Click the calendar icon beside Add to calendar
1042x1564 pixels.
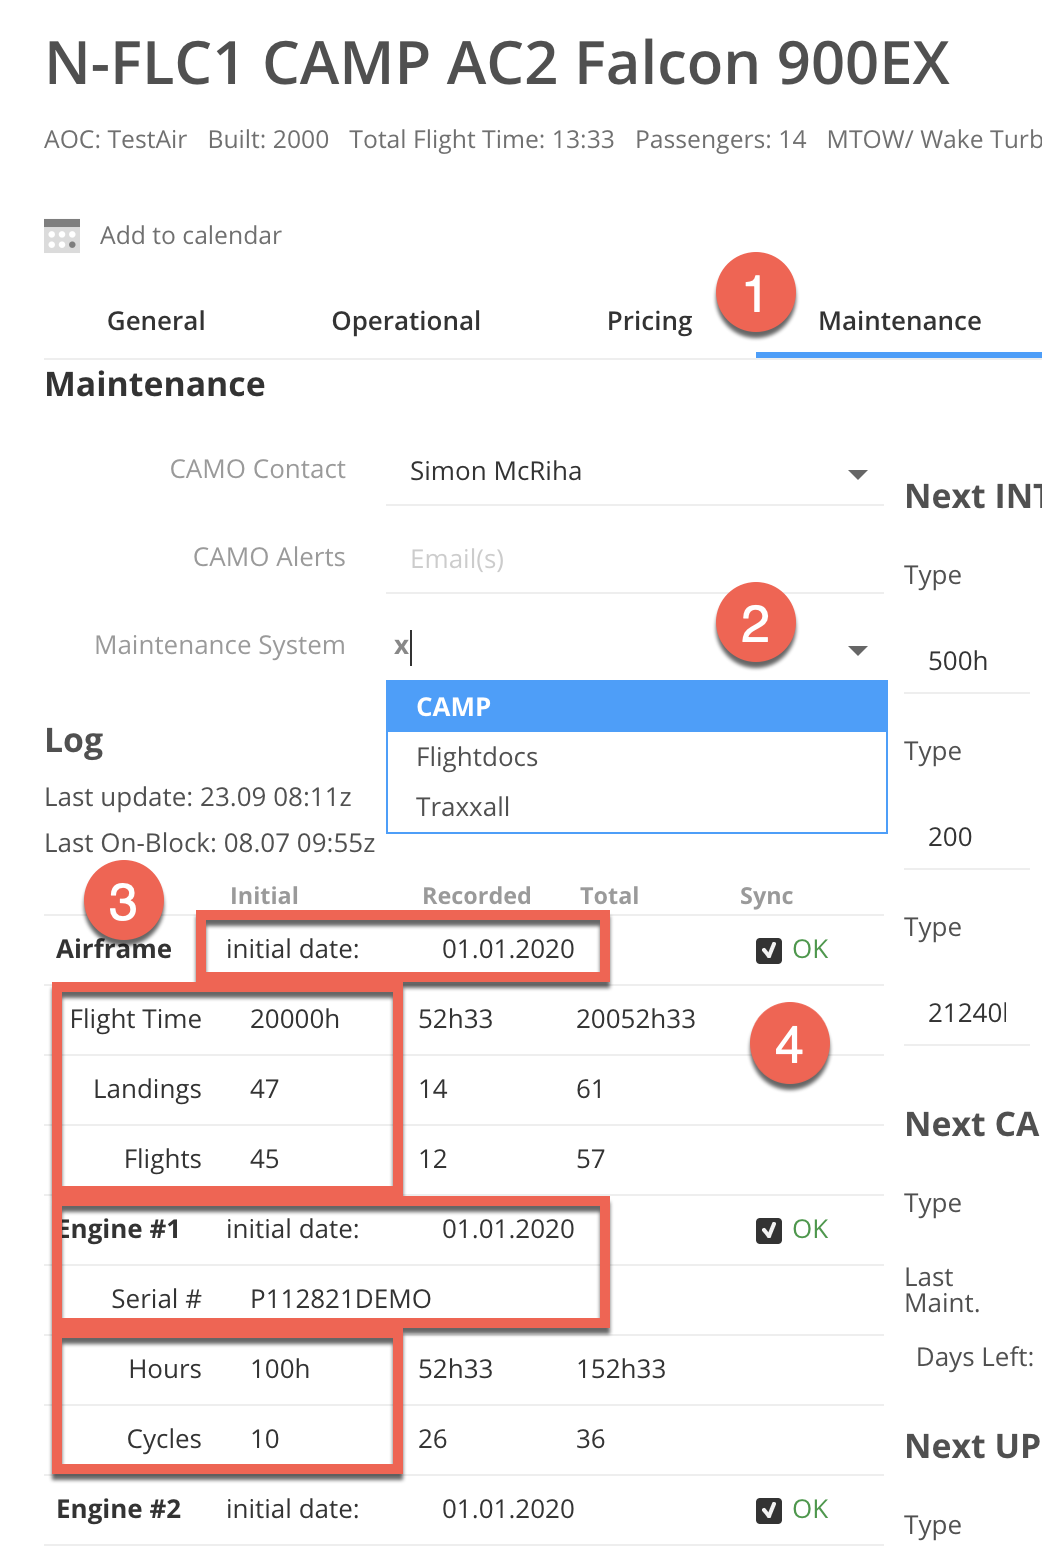coord(62,236)
